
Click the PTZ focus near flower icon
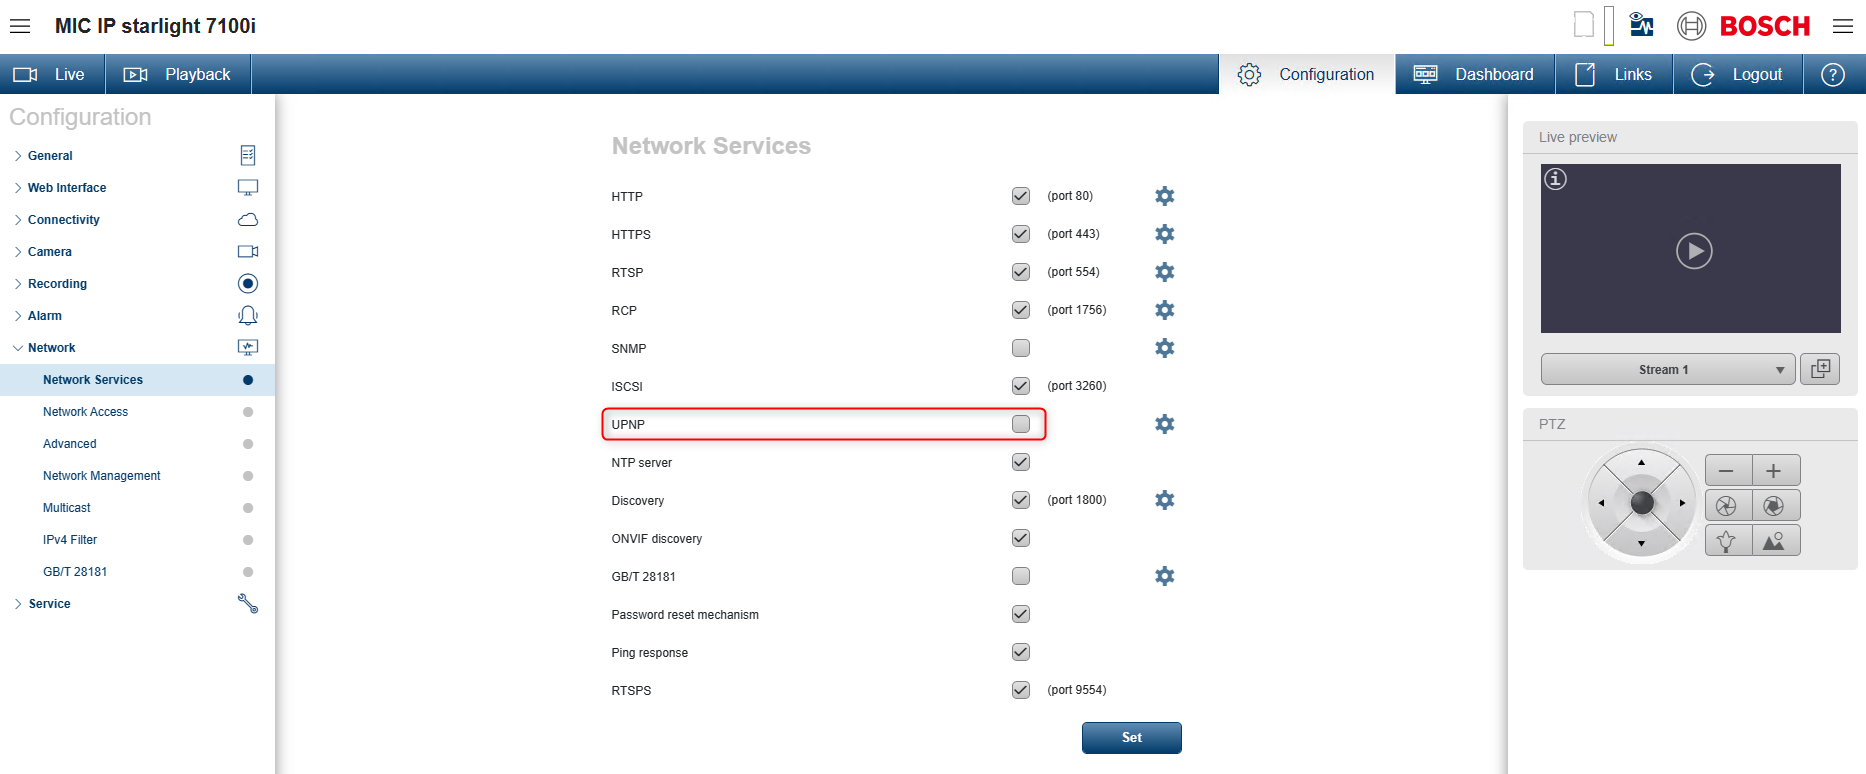point(1727,541)
